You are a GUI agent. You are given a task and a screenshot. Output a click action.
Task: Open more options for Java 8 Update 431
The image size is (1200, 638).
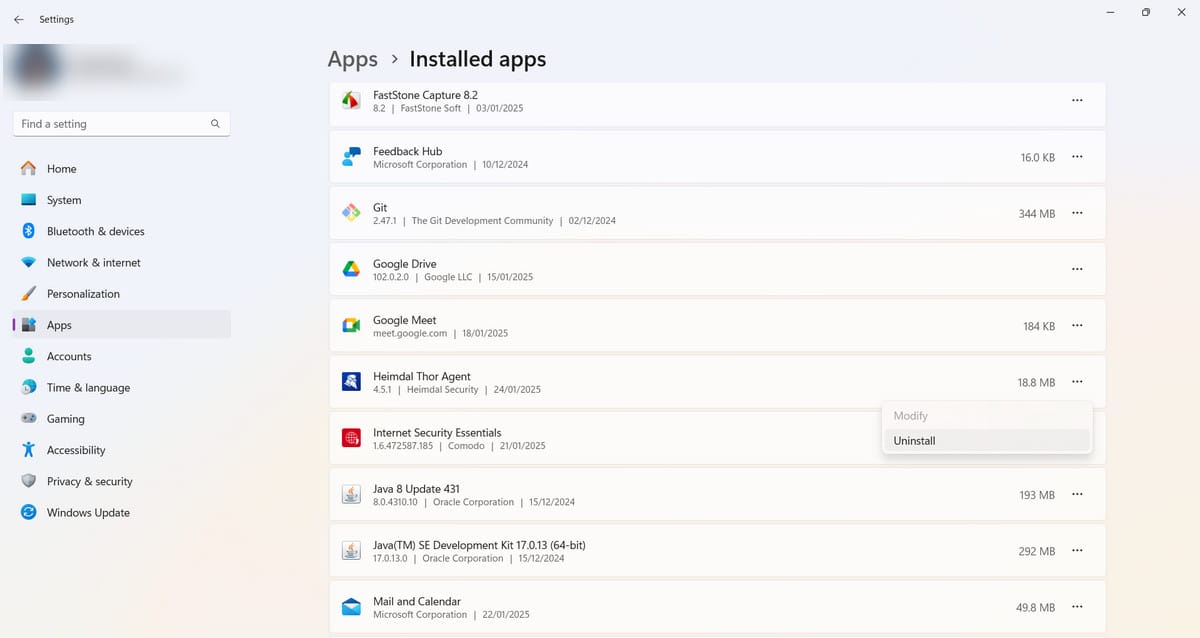(x=1077, y=494)
